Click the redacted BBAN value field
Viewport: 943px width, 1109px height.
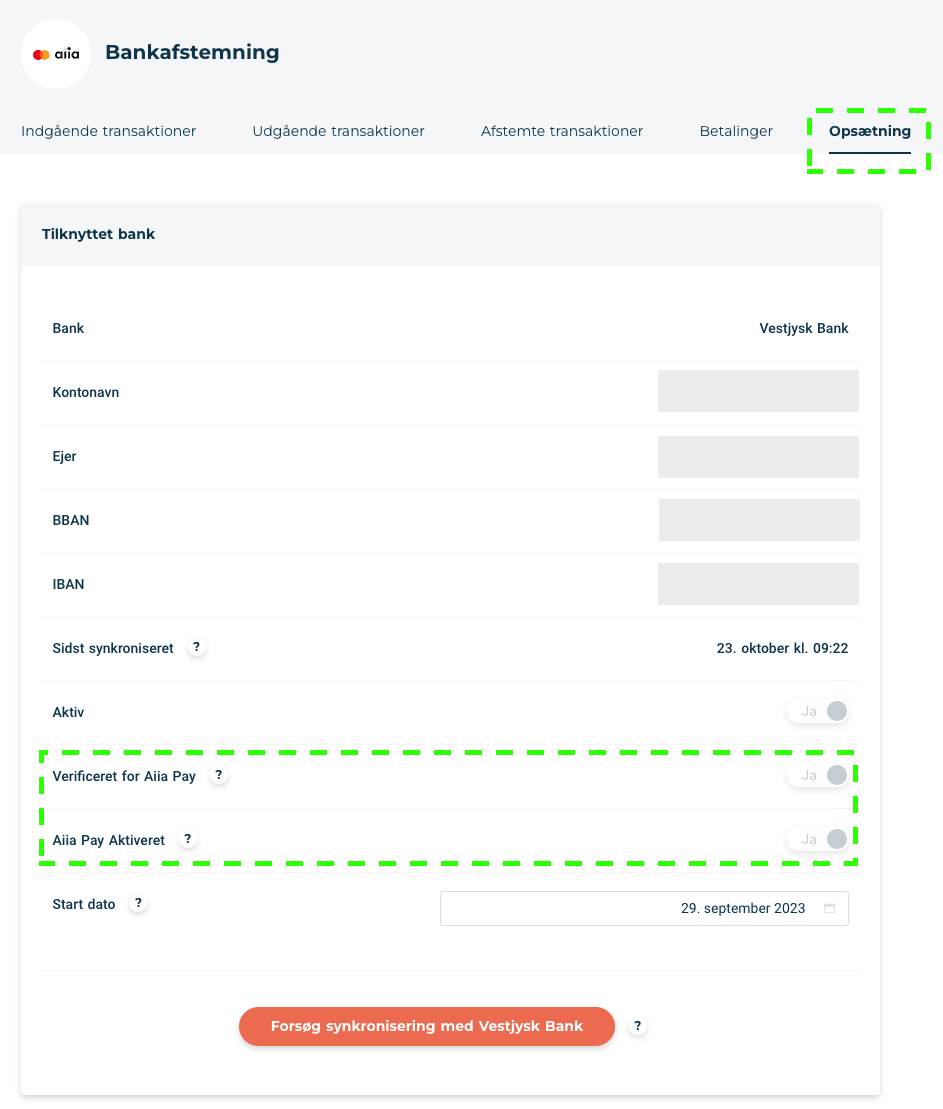click(x=759, y=520)
